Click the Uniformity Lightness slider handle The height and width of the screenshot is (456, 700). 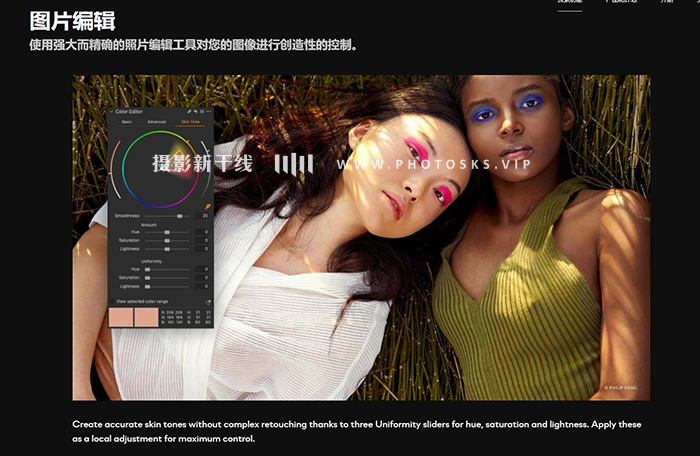tap(147, 286)
